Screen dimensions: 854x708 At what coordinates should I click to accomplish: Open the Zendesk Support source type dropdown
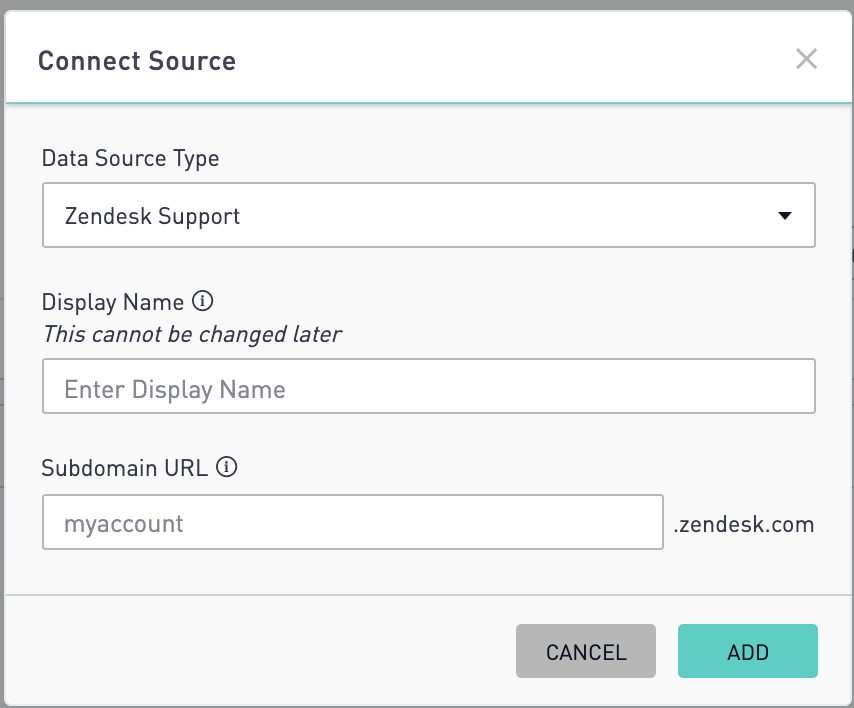tap(429, 215)
